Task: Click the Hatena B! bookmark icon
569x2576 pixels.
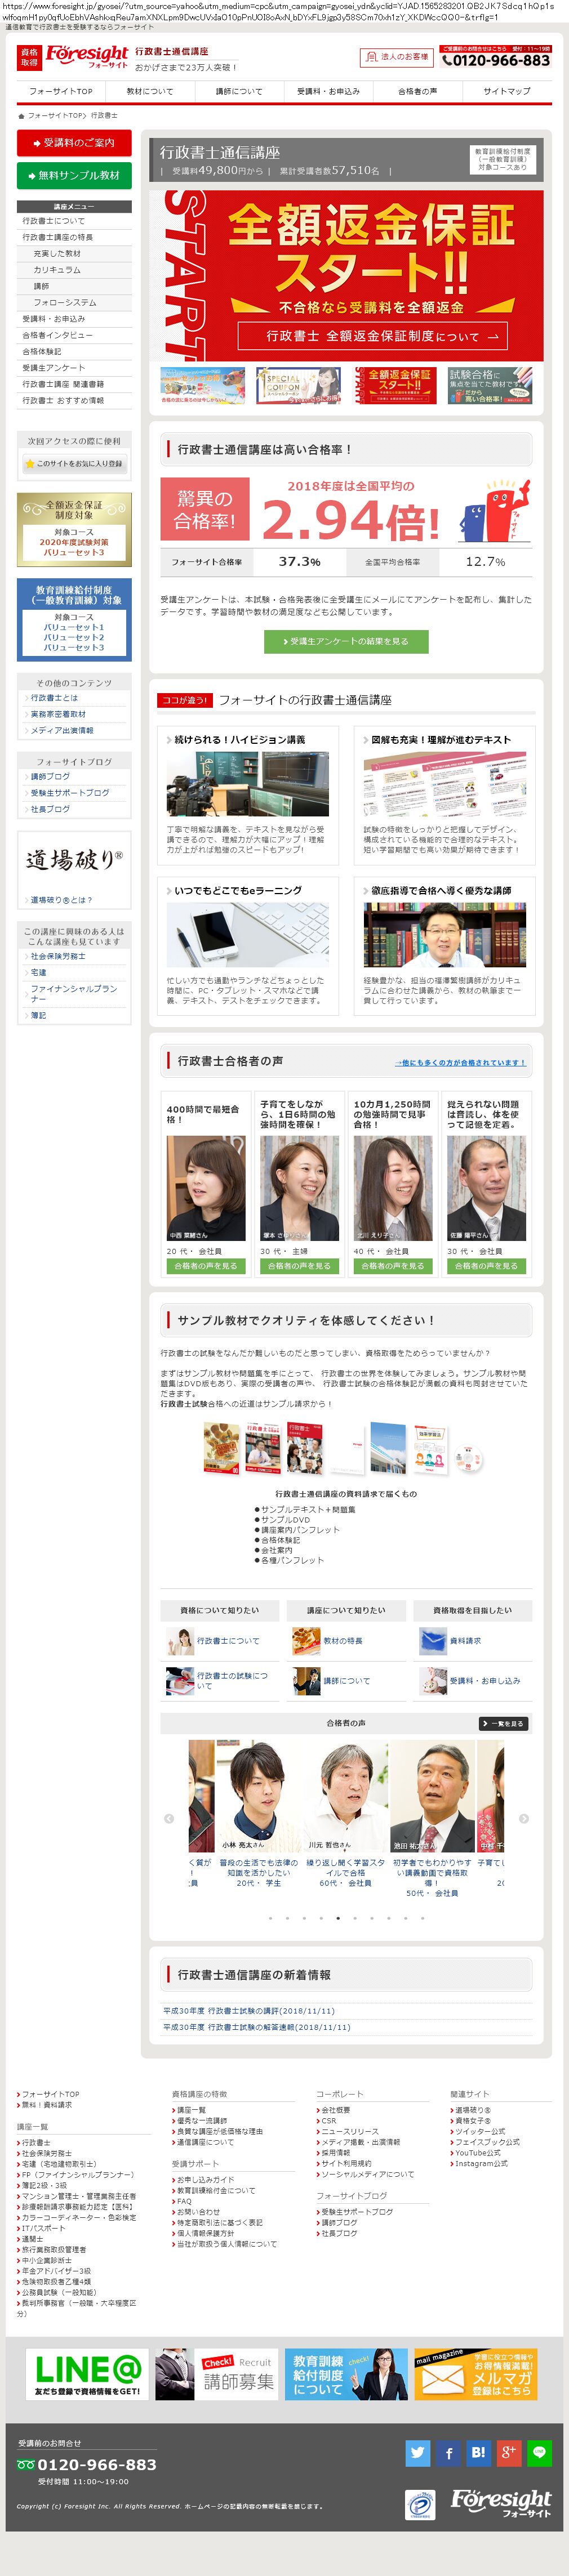Action: click(x=478, y=2452)
